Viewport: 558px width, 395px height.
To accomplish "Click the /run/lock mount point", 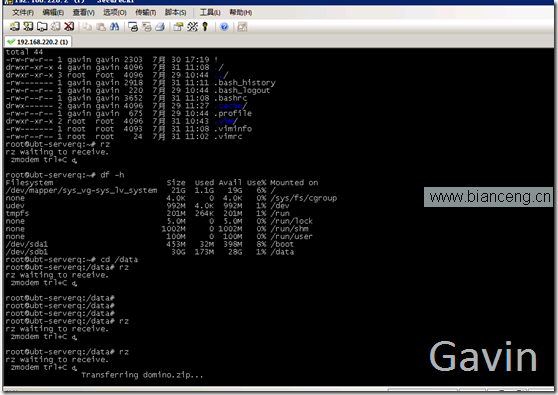I will pos(291,221).
